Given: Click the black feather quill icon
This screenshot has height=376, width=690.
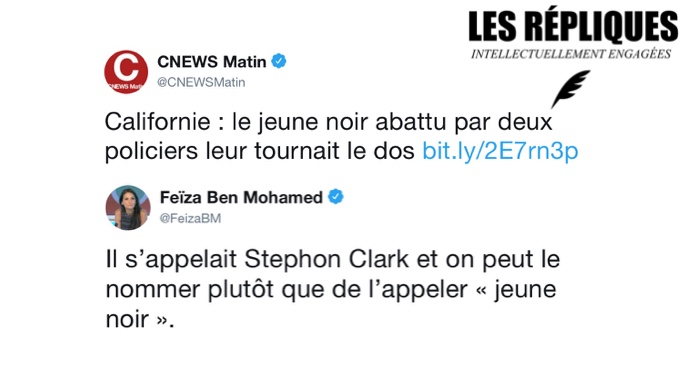Looking at the screenshot, I should click(x=570, y=88).
